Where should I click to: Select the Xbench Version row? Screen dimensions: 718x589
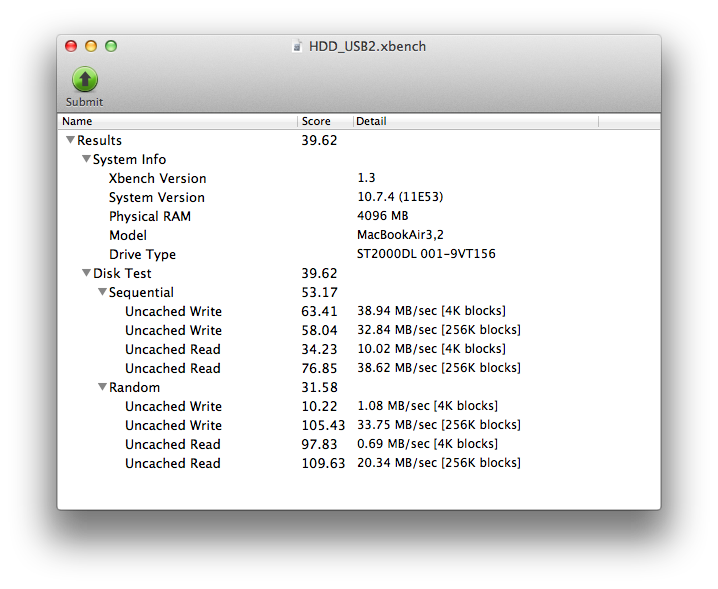tap(359, 178)
